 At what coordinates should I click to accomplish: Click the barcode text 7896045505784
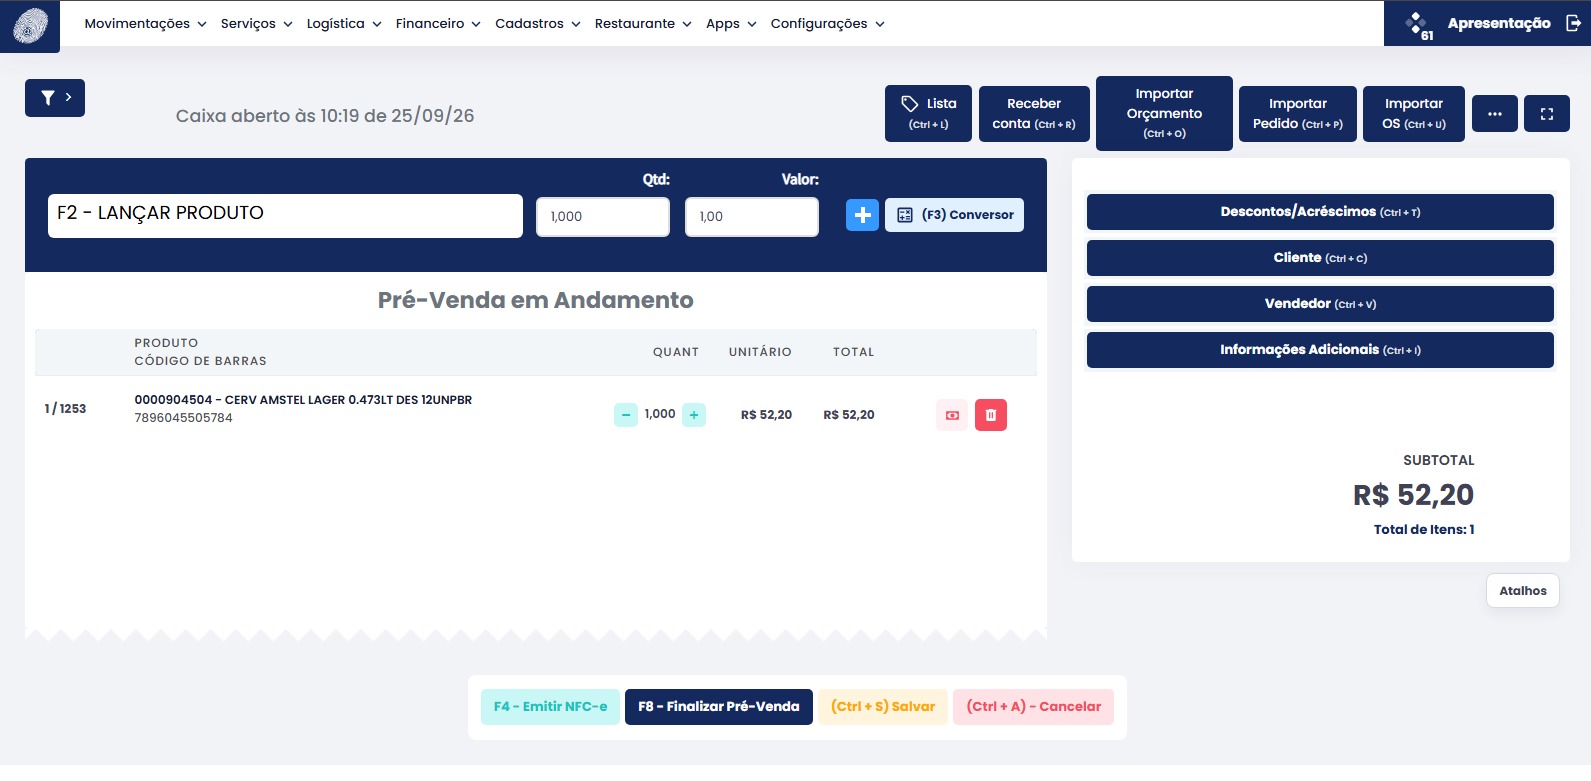[x=184, y=418]
